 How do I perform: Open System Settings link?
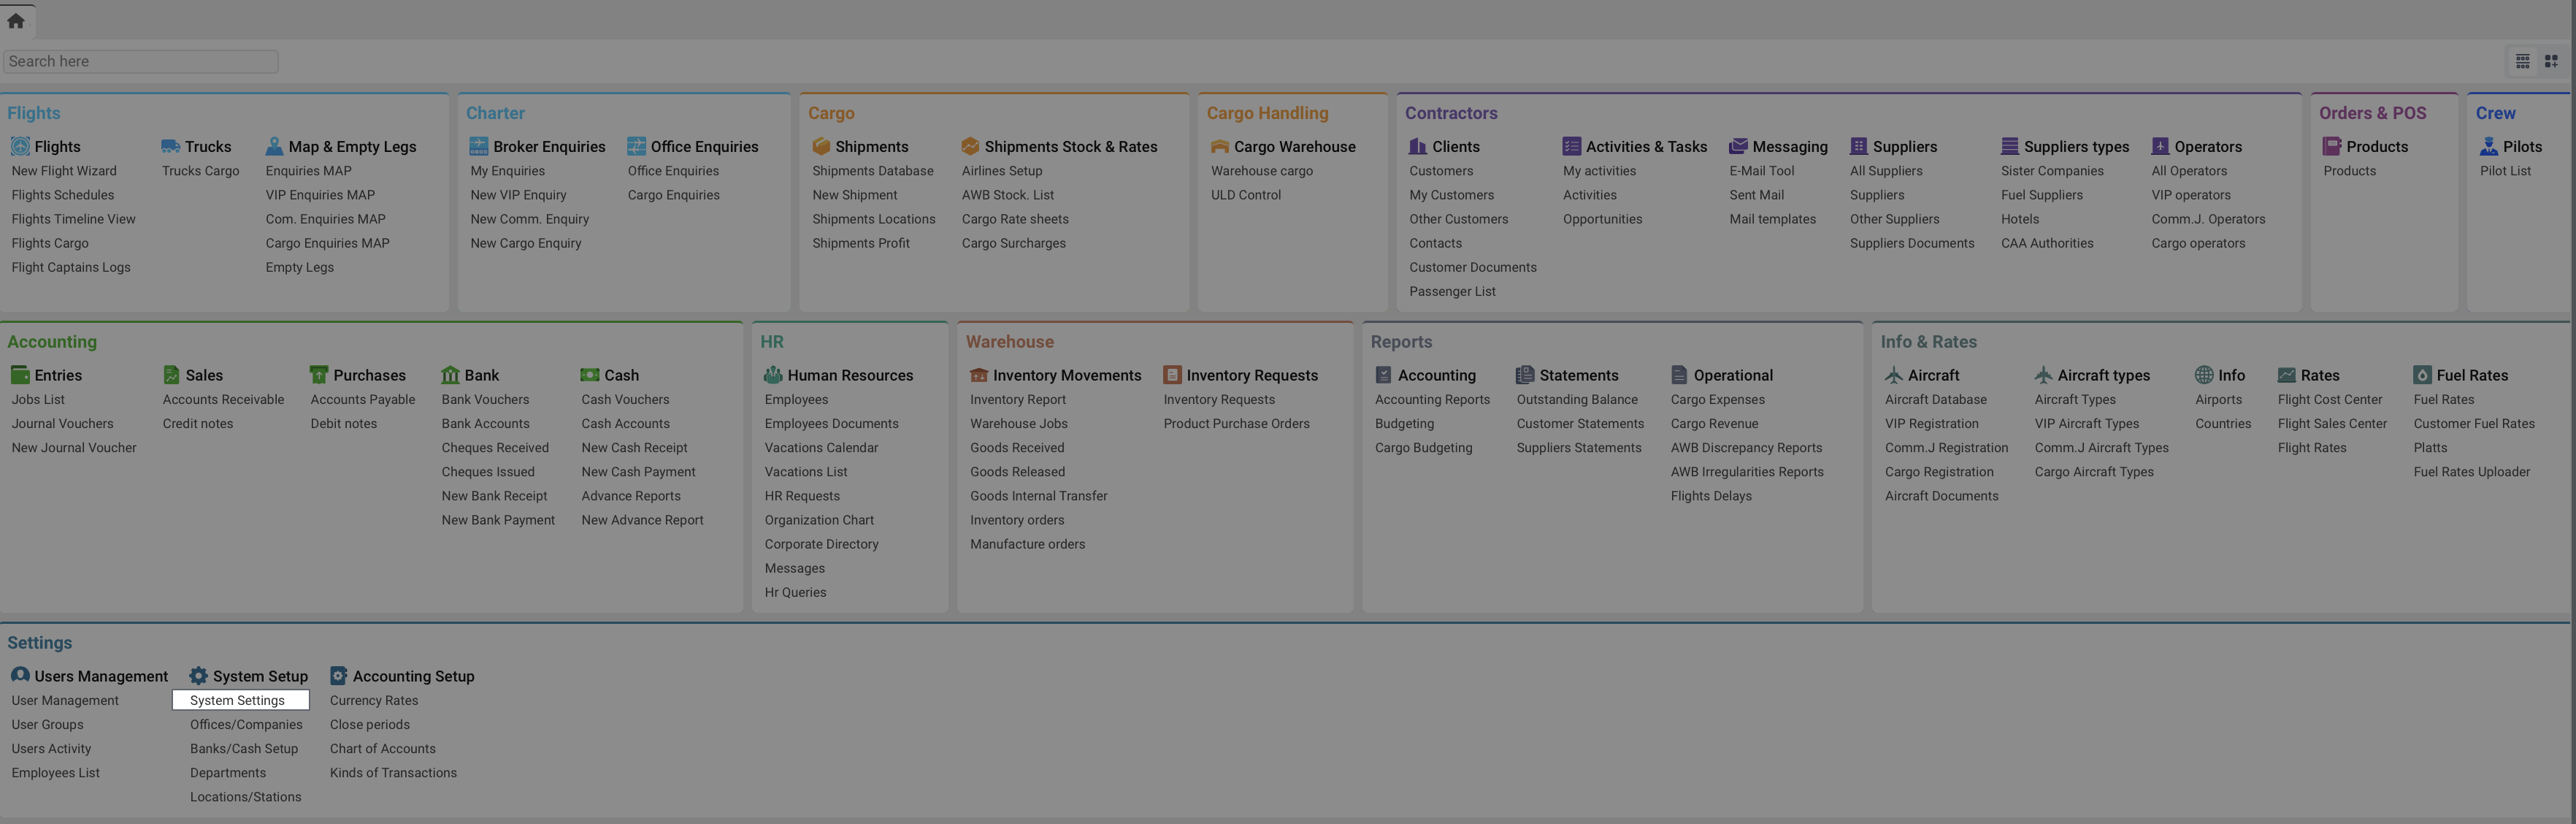pos(237,700)
